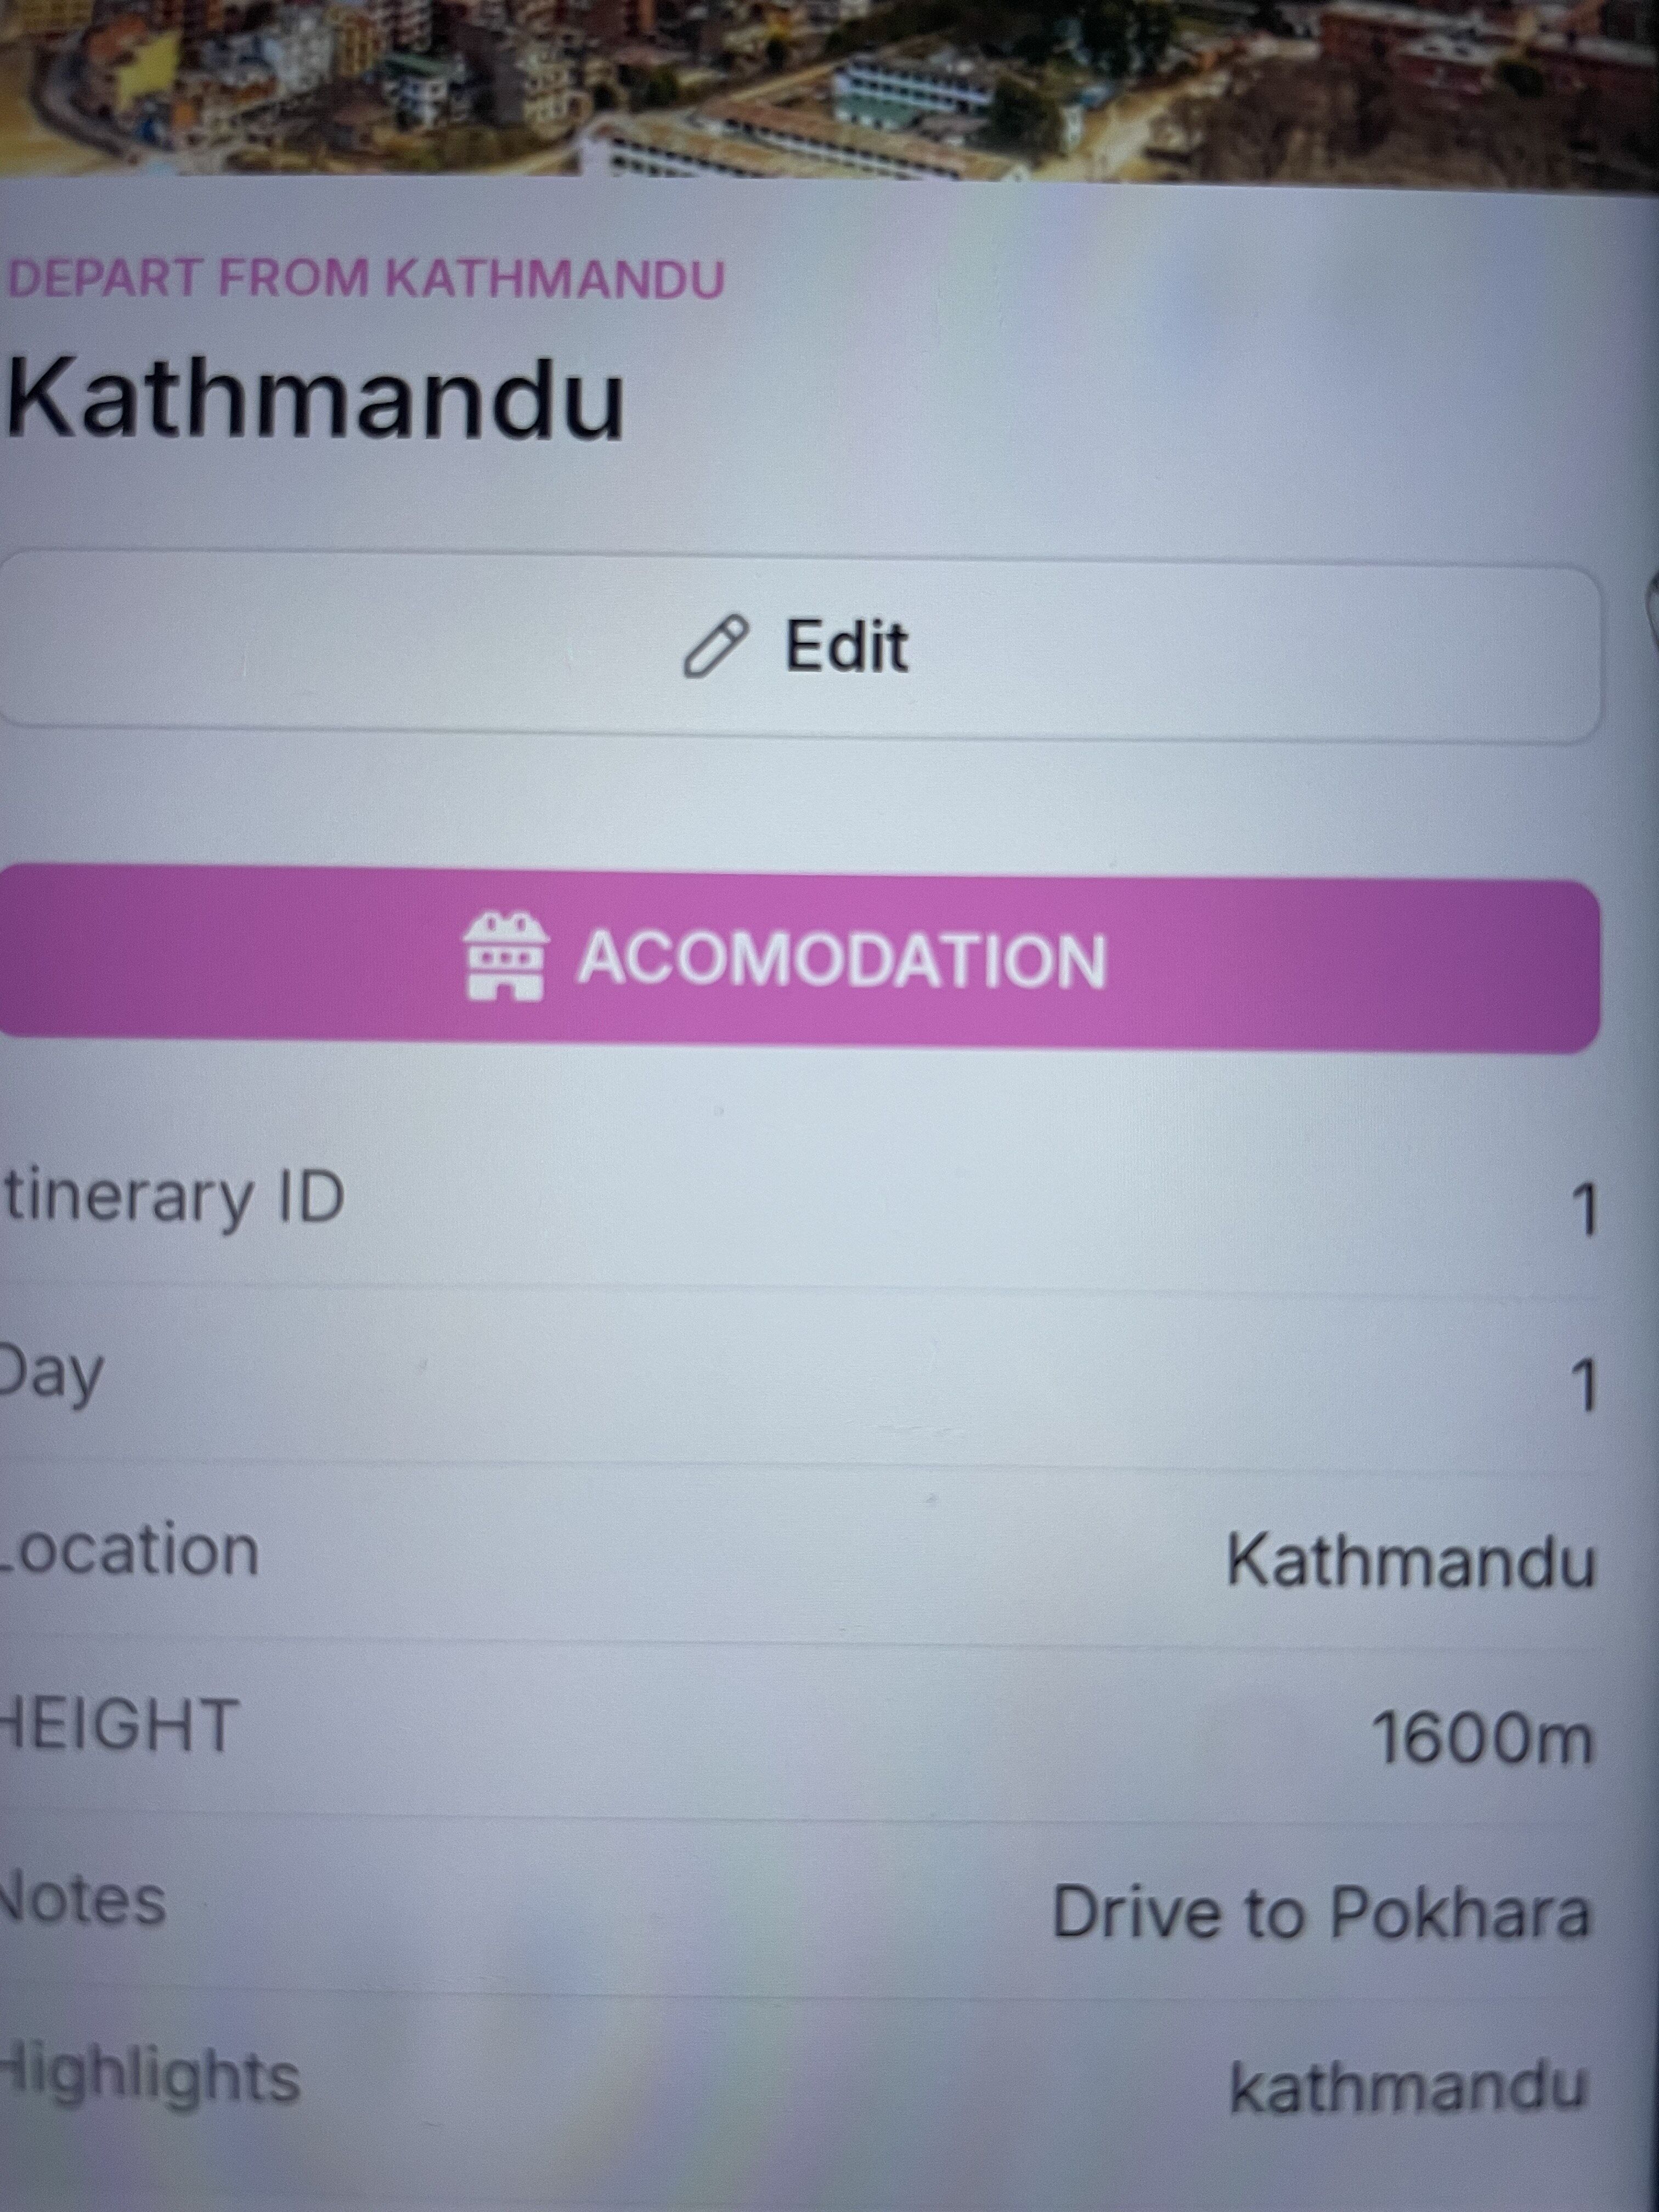Select the Itinerary ID row label
The image size is (1659, 2212).
(x=174, y=1198)
